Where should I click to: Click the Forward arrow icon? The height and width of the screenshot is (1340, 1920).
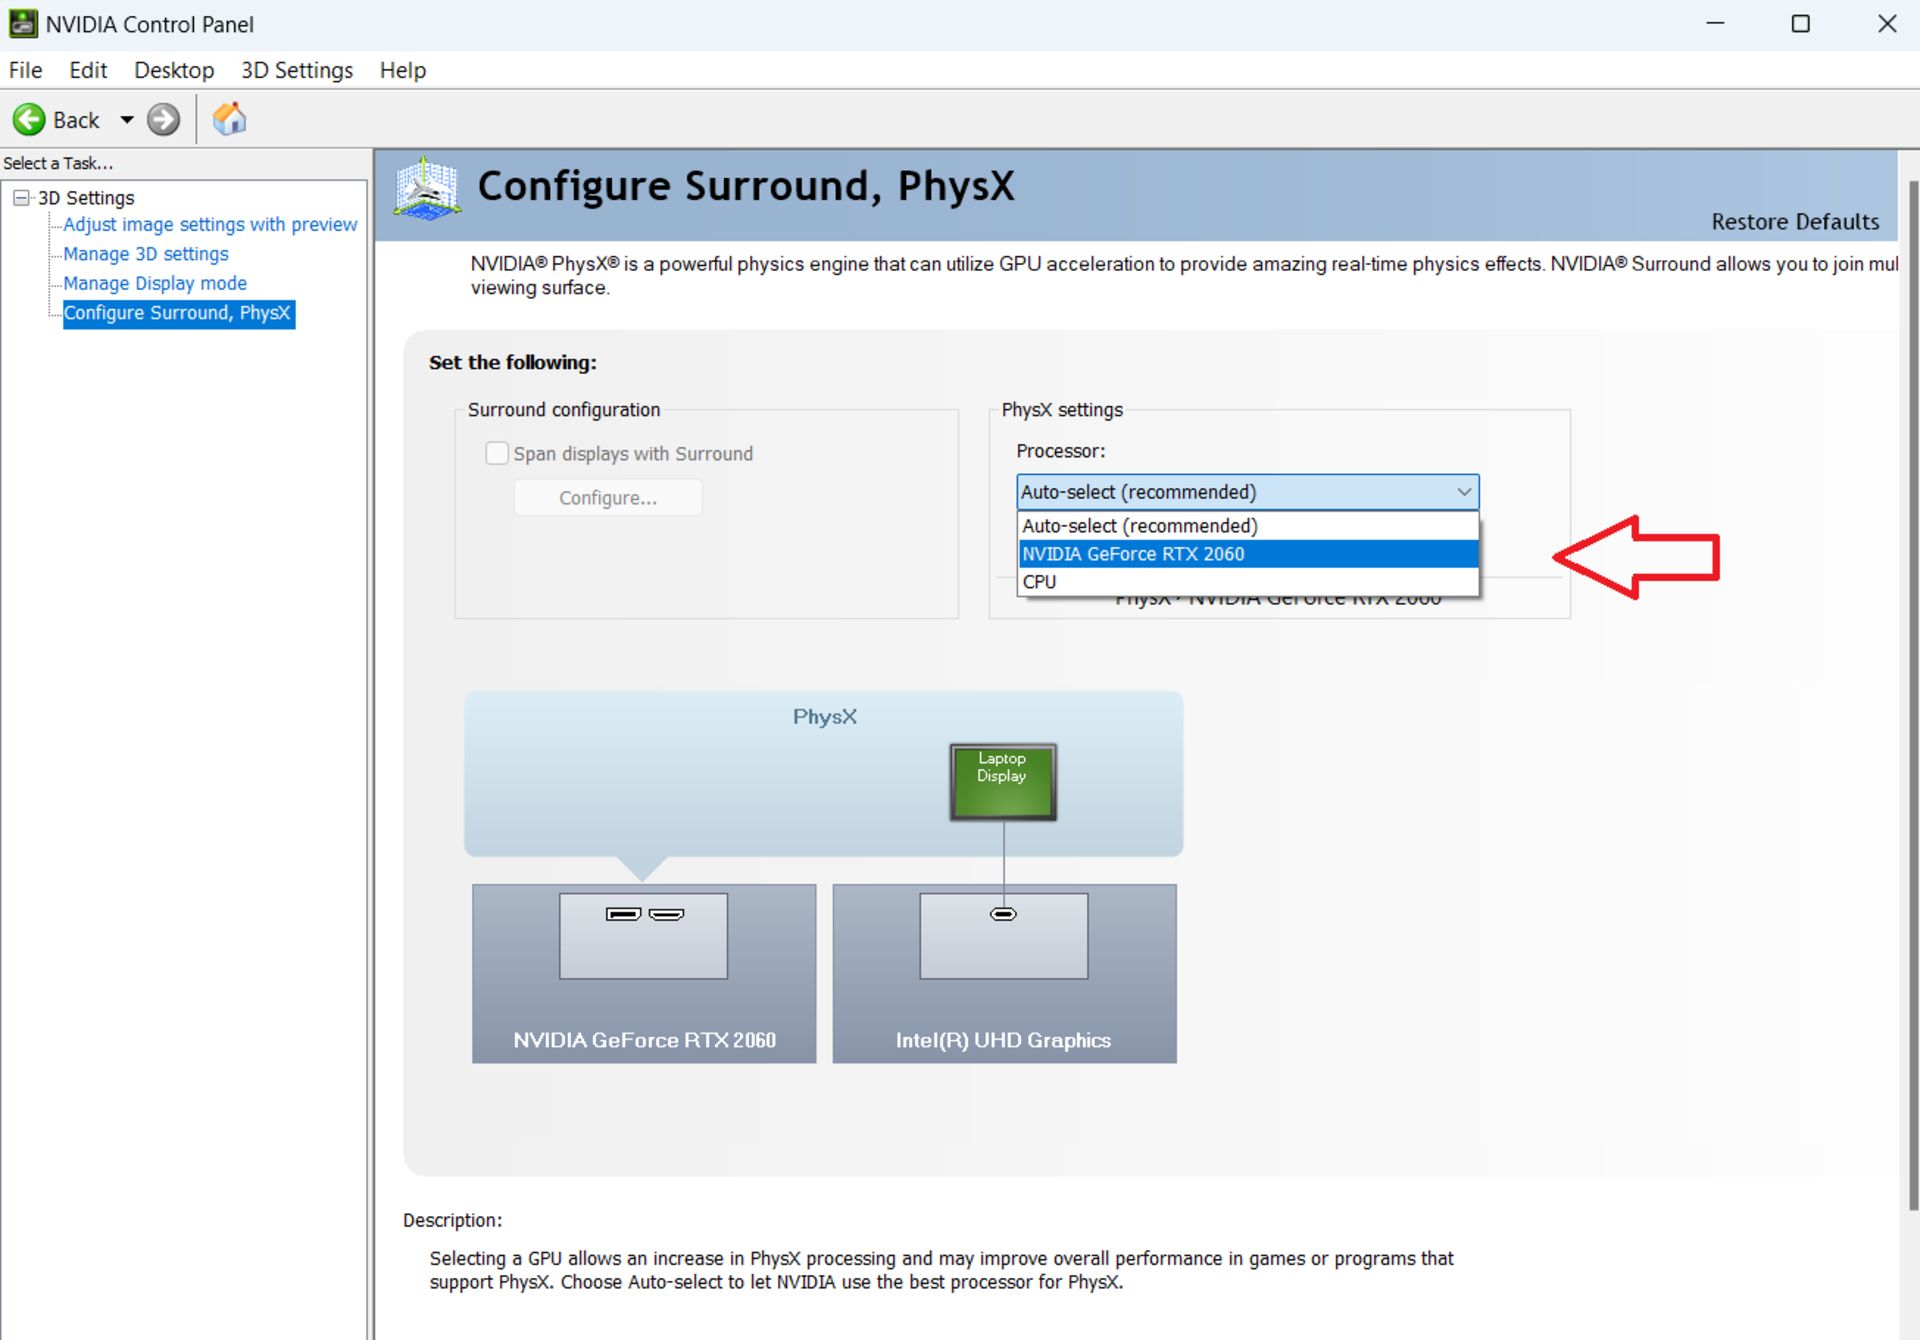[x=164, y=120]
